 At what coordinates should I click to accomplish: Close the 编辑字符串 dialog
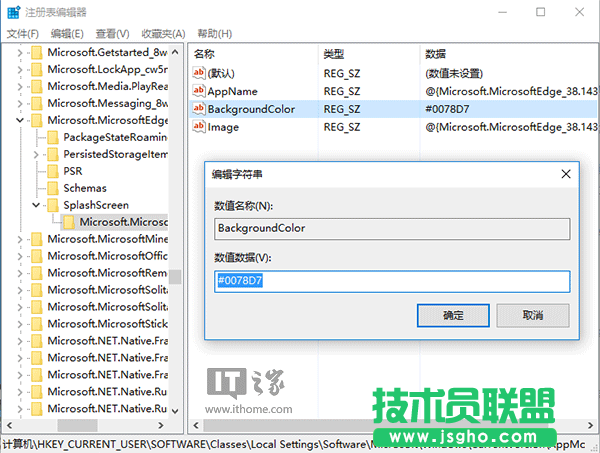566,174
